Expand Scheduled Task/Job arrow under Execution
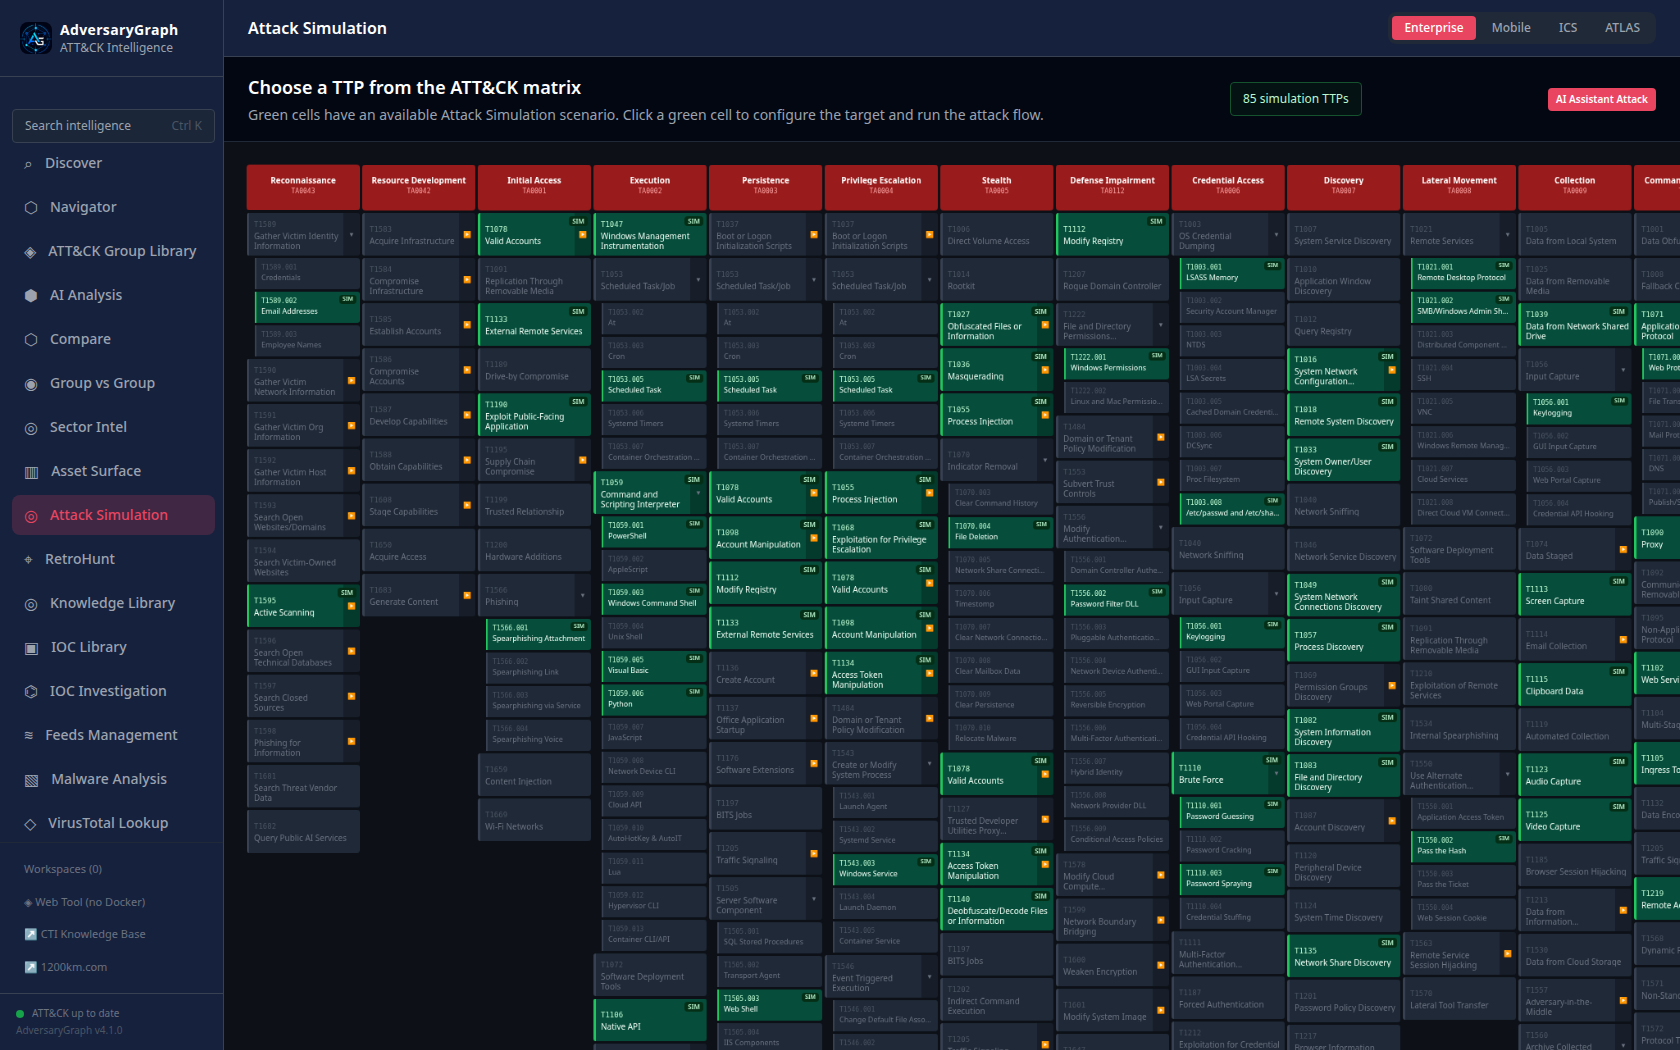This screenshot has width=1680, height=1050. pos(698,280)
